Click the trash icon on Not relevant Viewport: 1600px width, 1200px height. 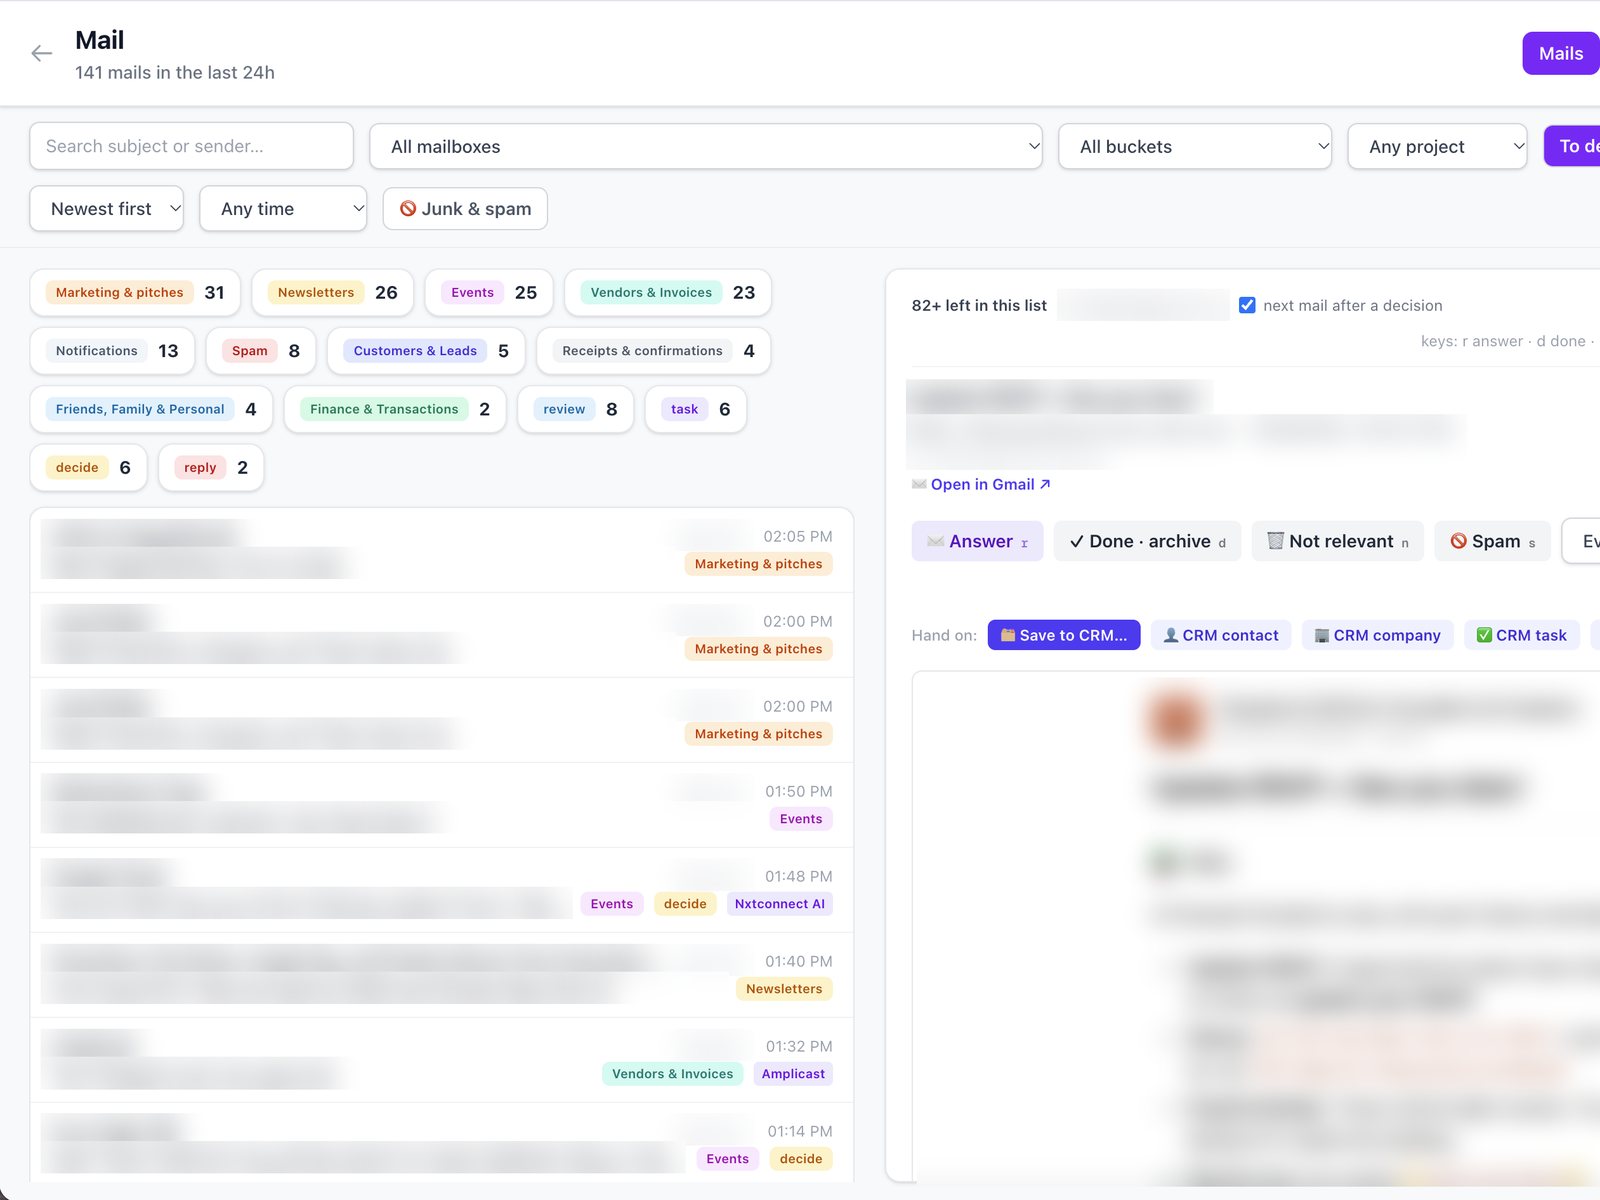(1275, 541)
